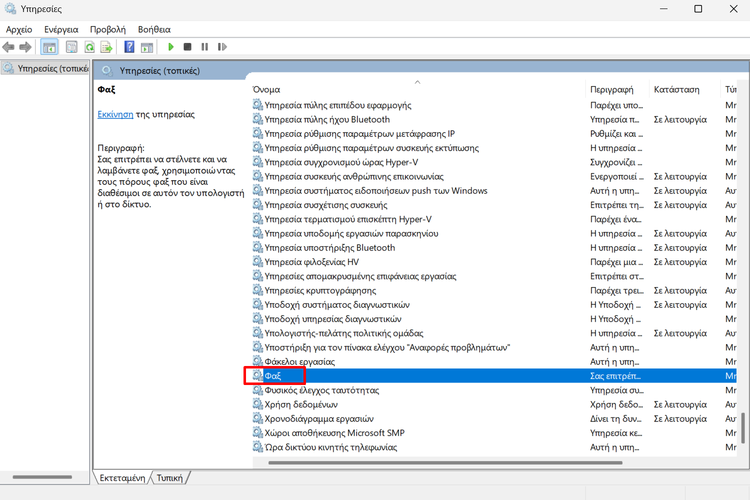Click the Stop Service square icon
Viewport: 750px width, 500px height.
point(187,47)
